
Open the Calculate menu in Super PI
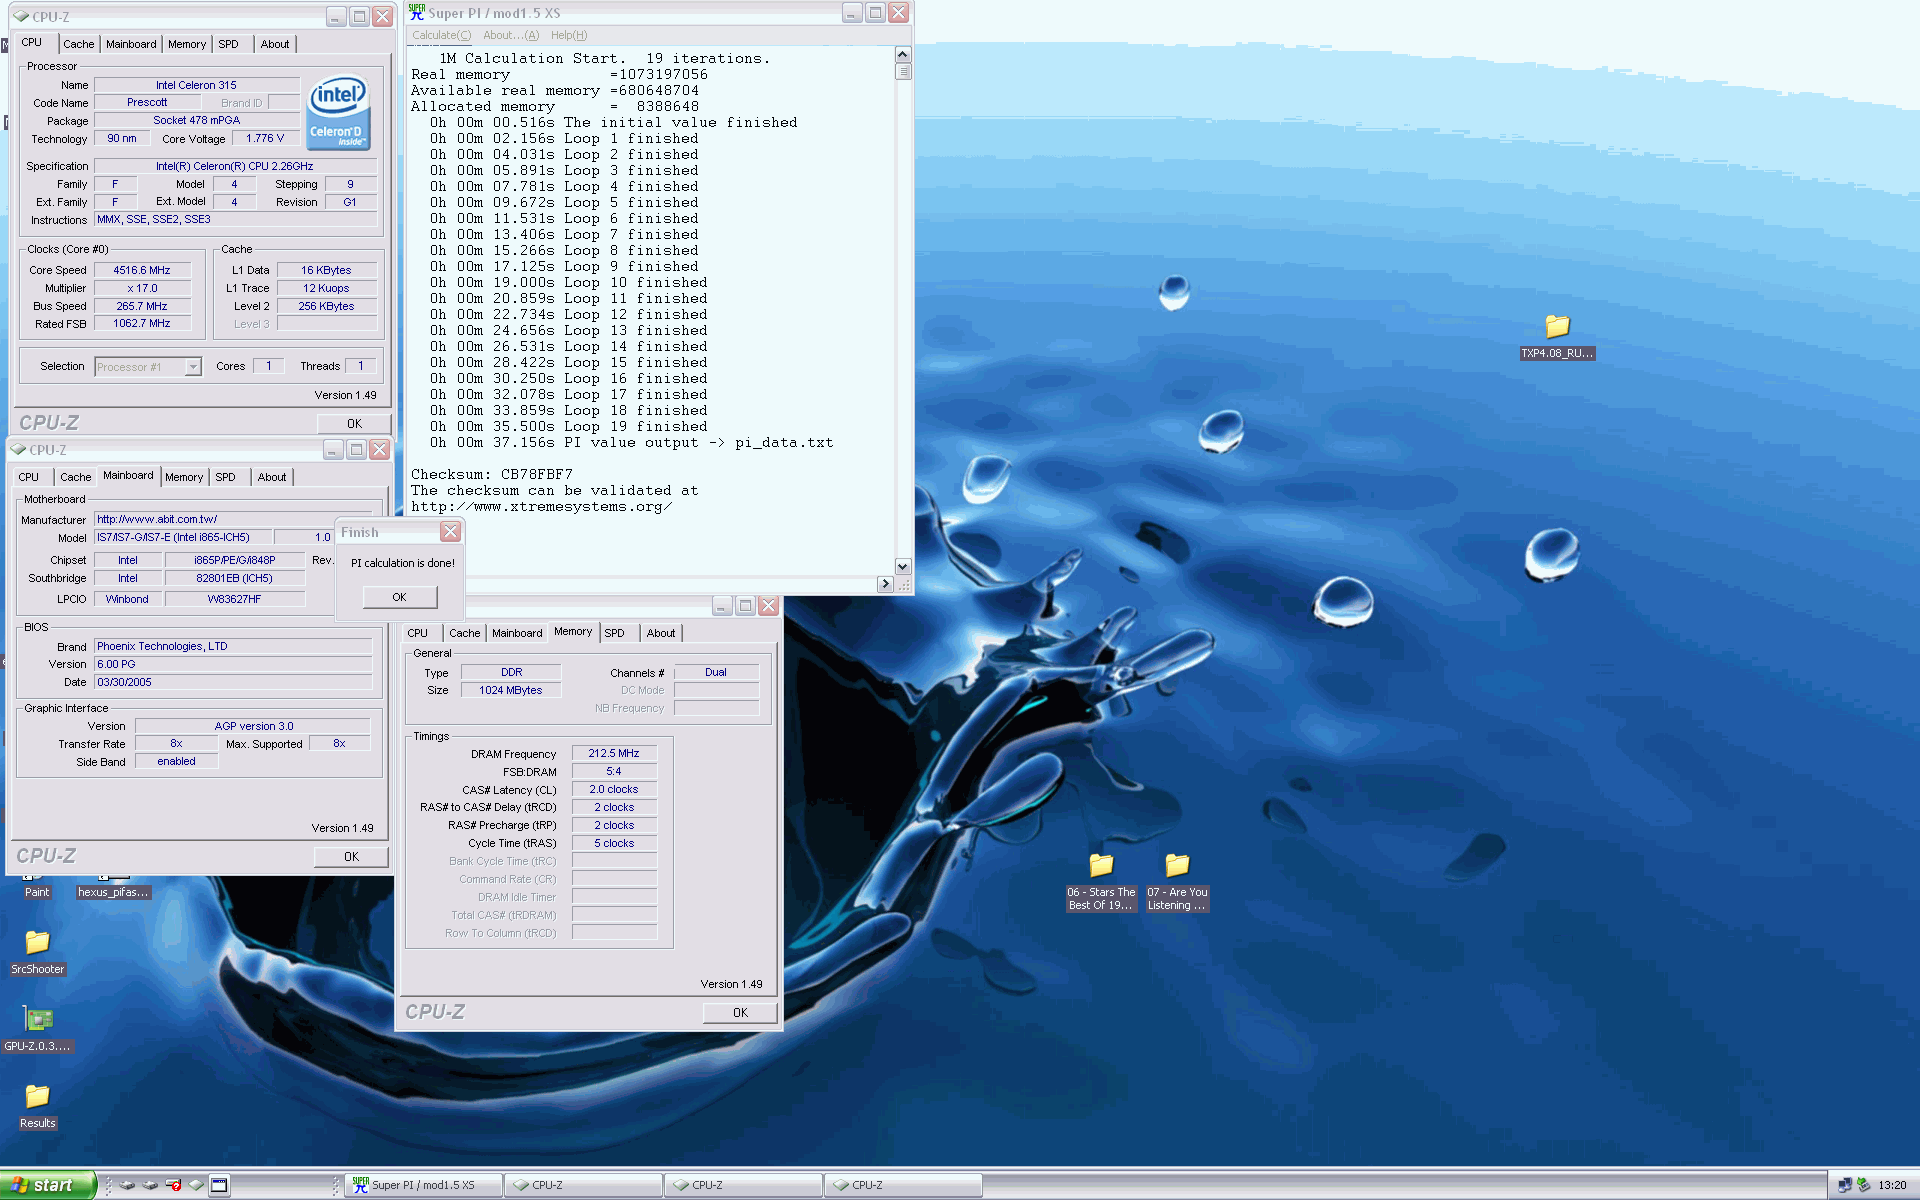441,35
